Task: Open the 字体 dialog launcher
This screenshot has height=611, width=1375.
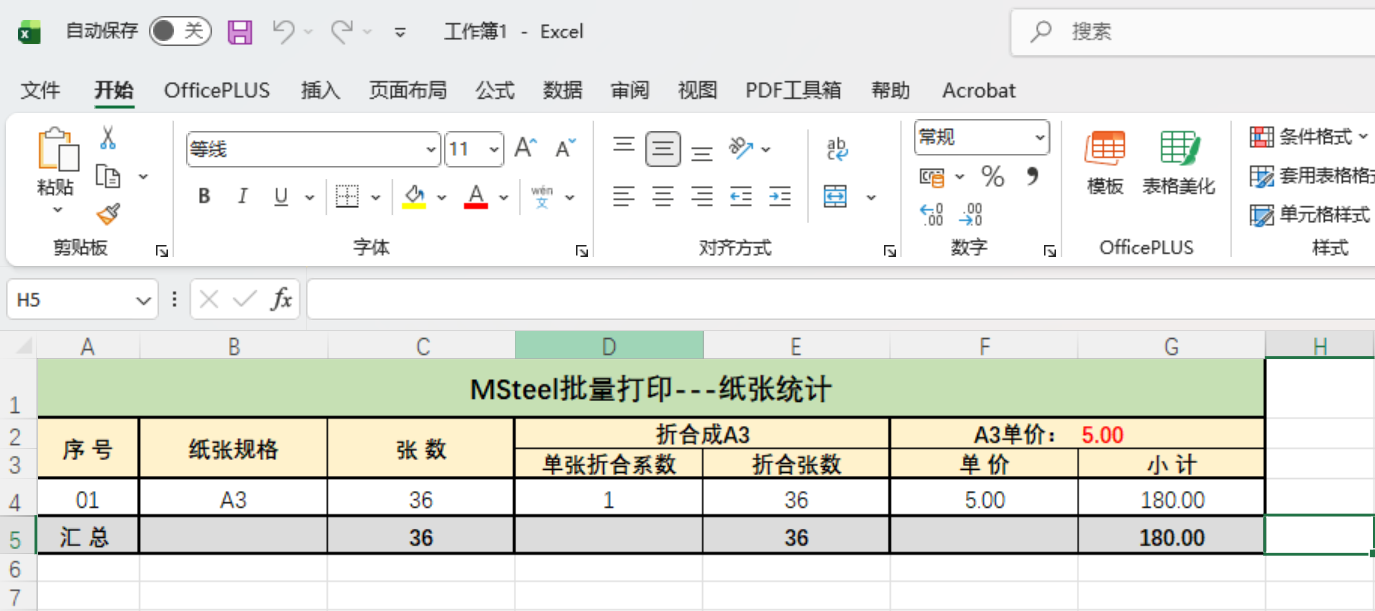Action: [x=582, y=251]
